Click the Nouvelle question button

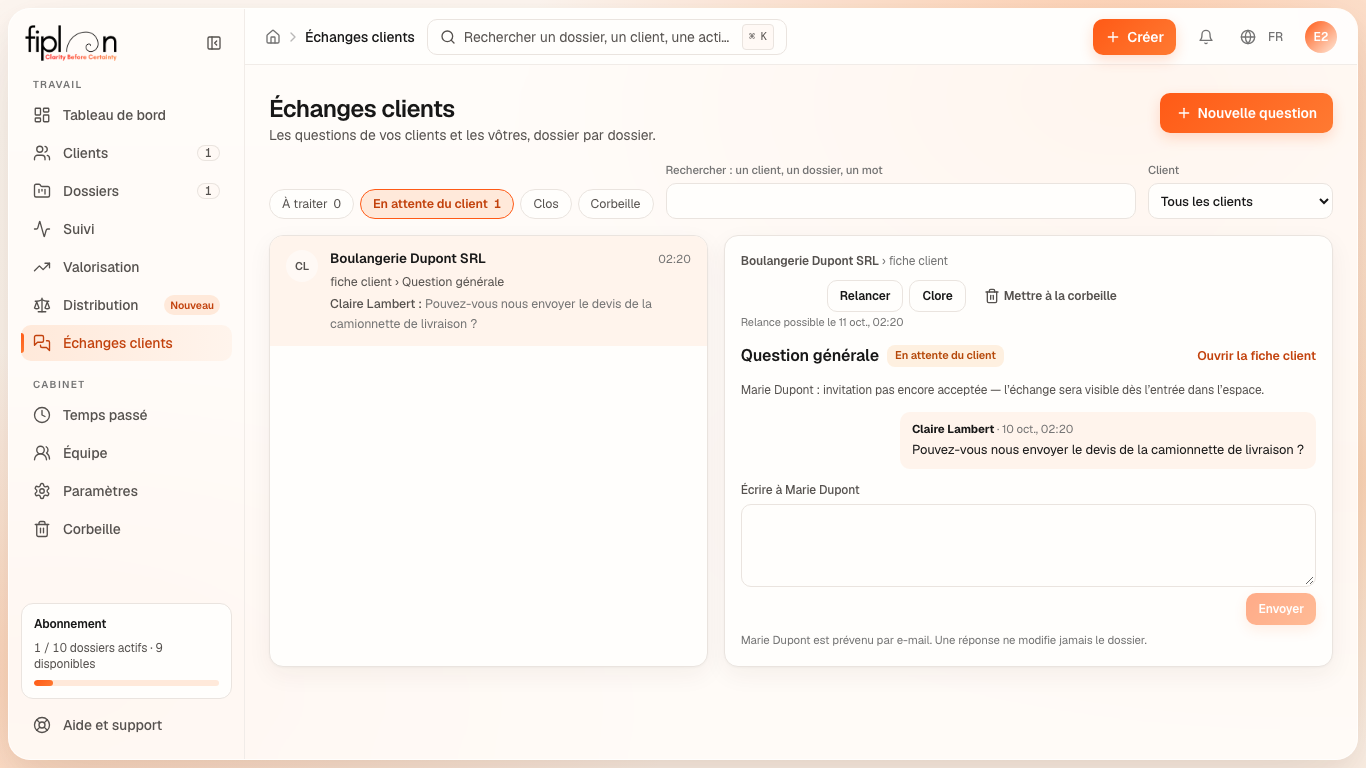1246,113
